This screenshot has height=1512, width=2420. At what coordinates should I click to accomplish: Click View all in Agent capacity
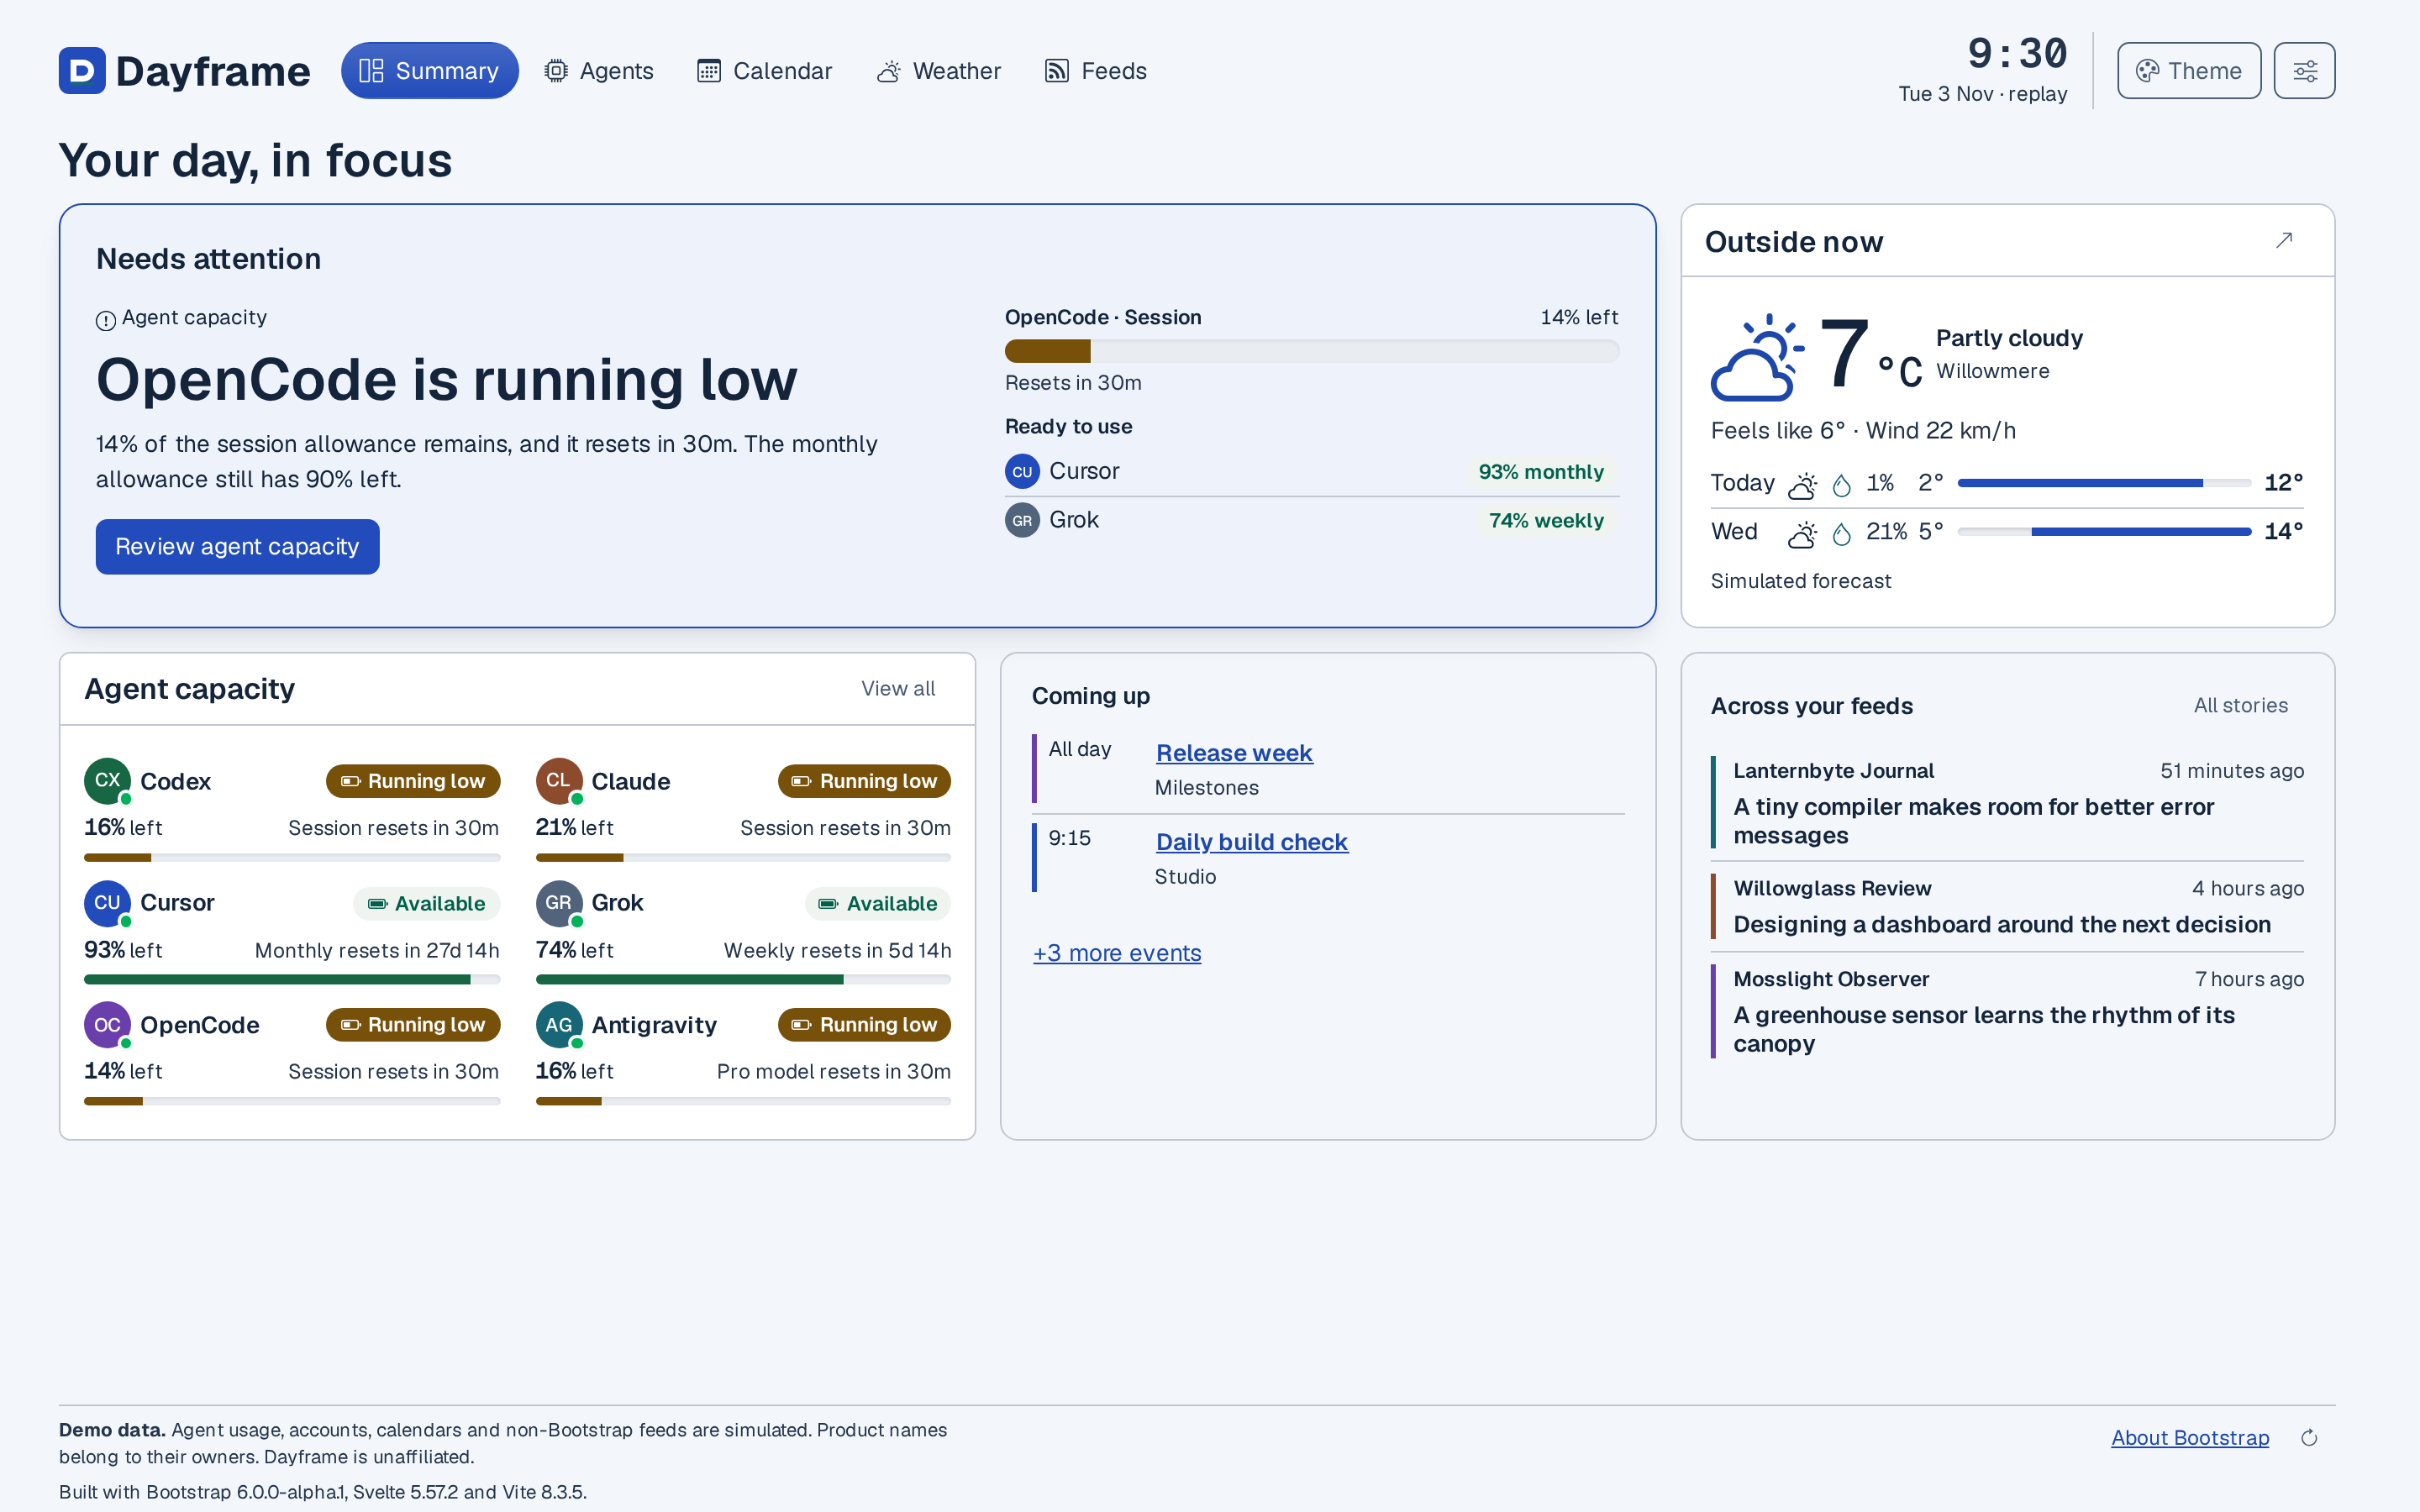tap(898, 688)
